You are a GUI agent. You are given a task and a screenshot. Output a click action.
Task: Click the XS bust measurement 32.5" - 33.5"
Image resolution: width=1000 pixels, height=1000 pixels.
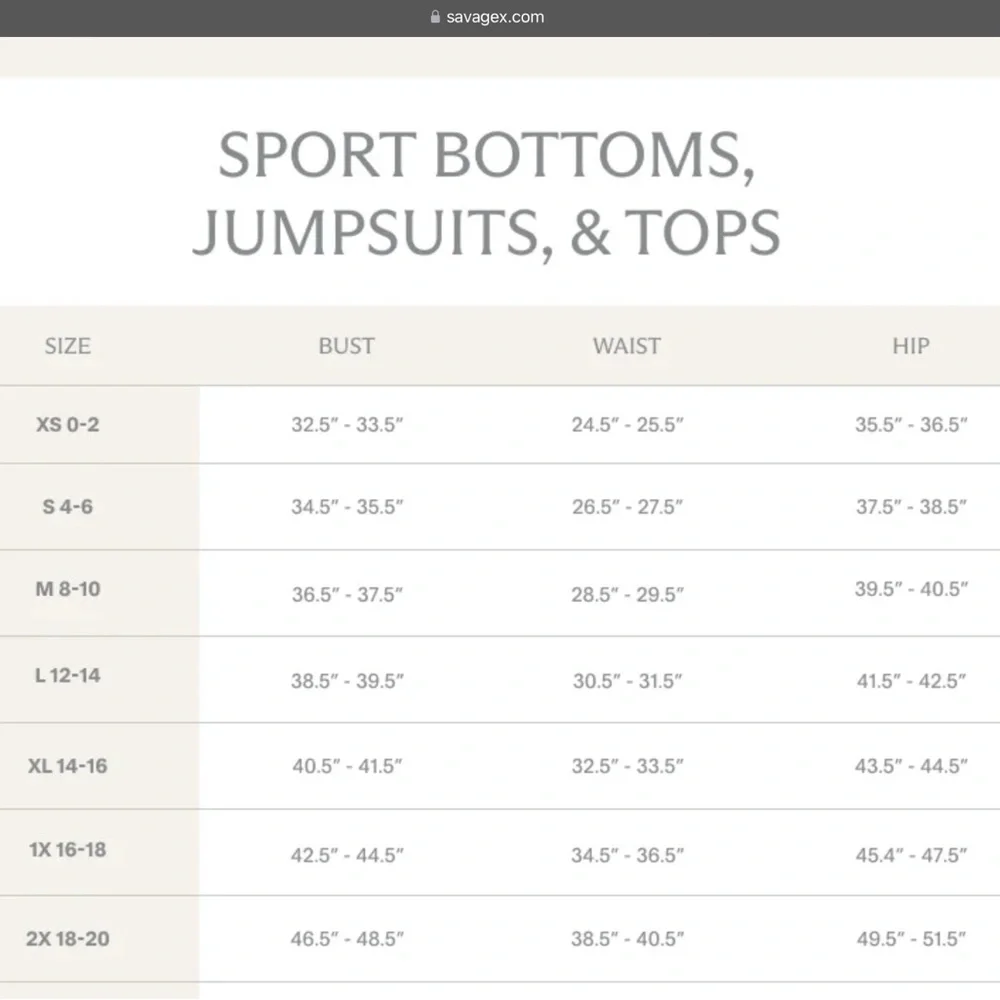point(347,425)
